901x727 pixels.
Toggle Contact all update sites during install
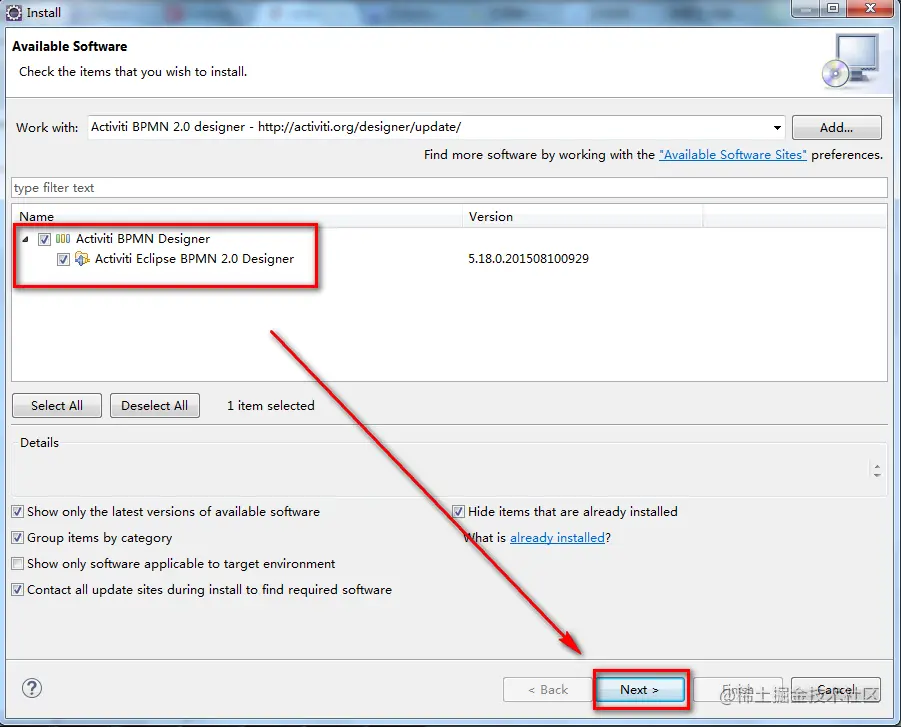coord(18,589)
